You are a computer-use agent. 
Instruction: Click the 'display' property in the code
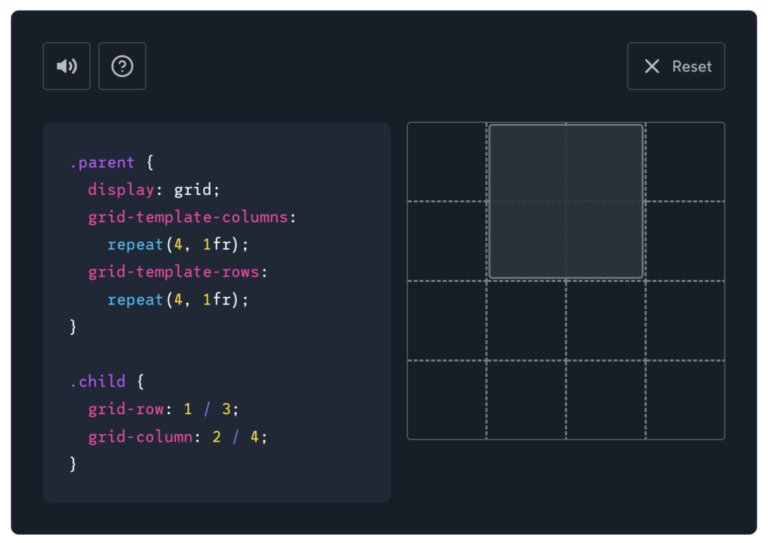click(121, 189)
